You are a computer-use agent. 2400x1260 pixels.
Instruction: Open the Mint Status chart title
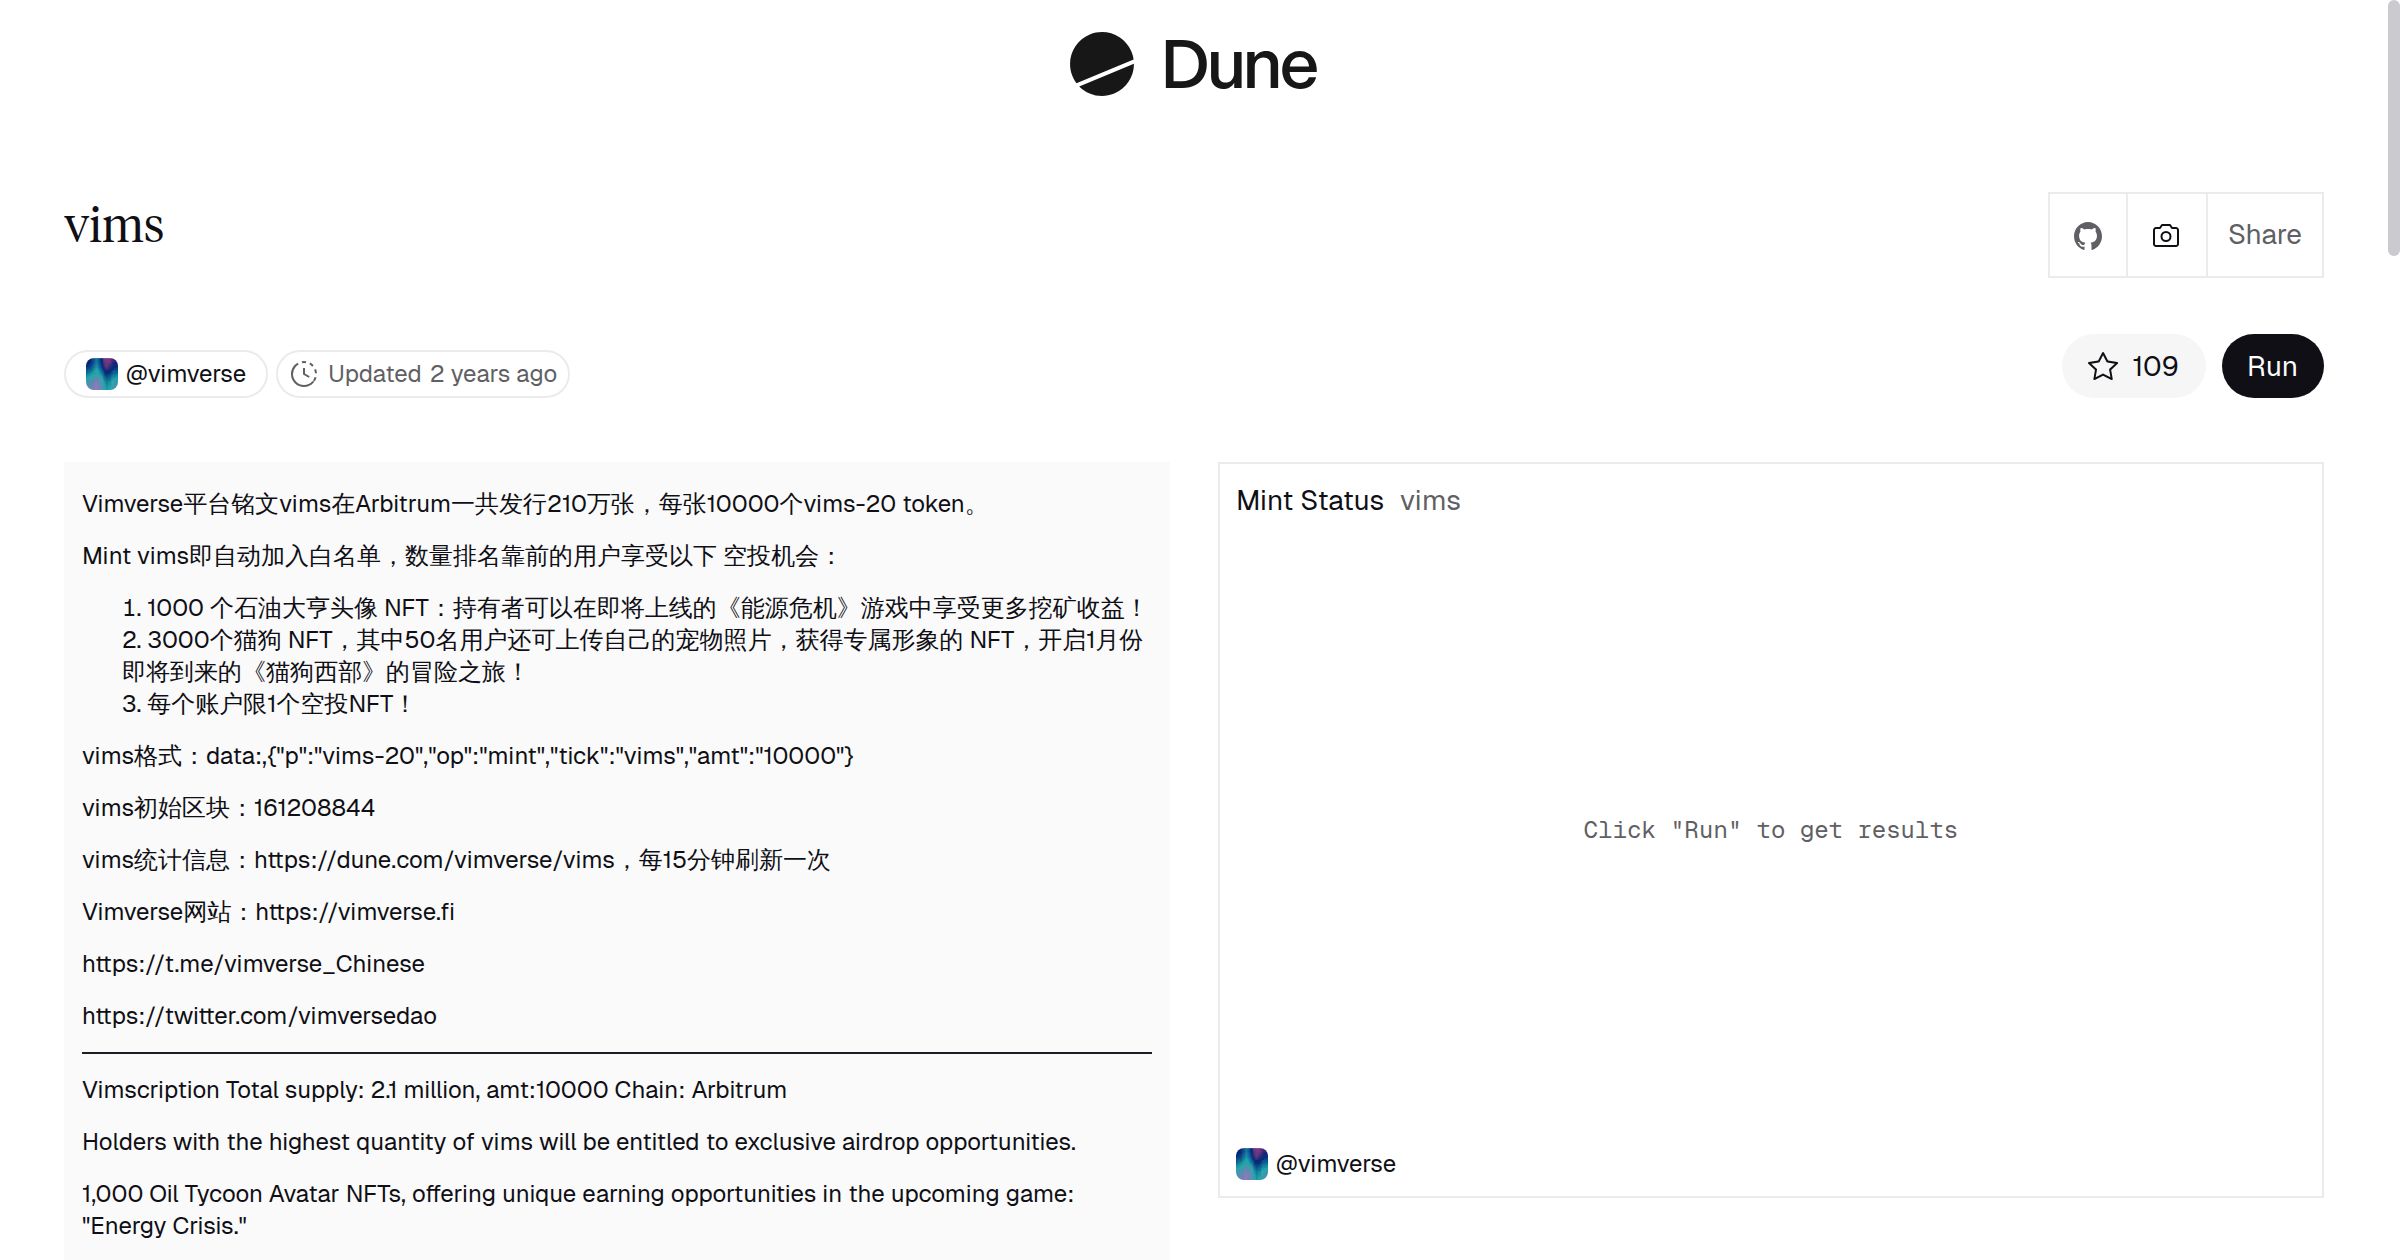1310,501
